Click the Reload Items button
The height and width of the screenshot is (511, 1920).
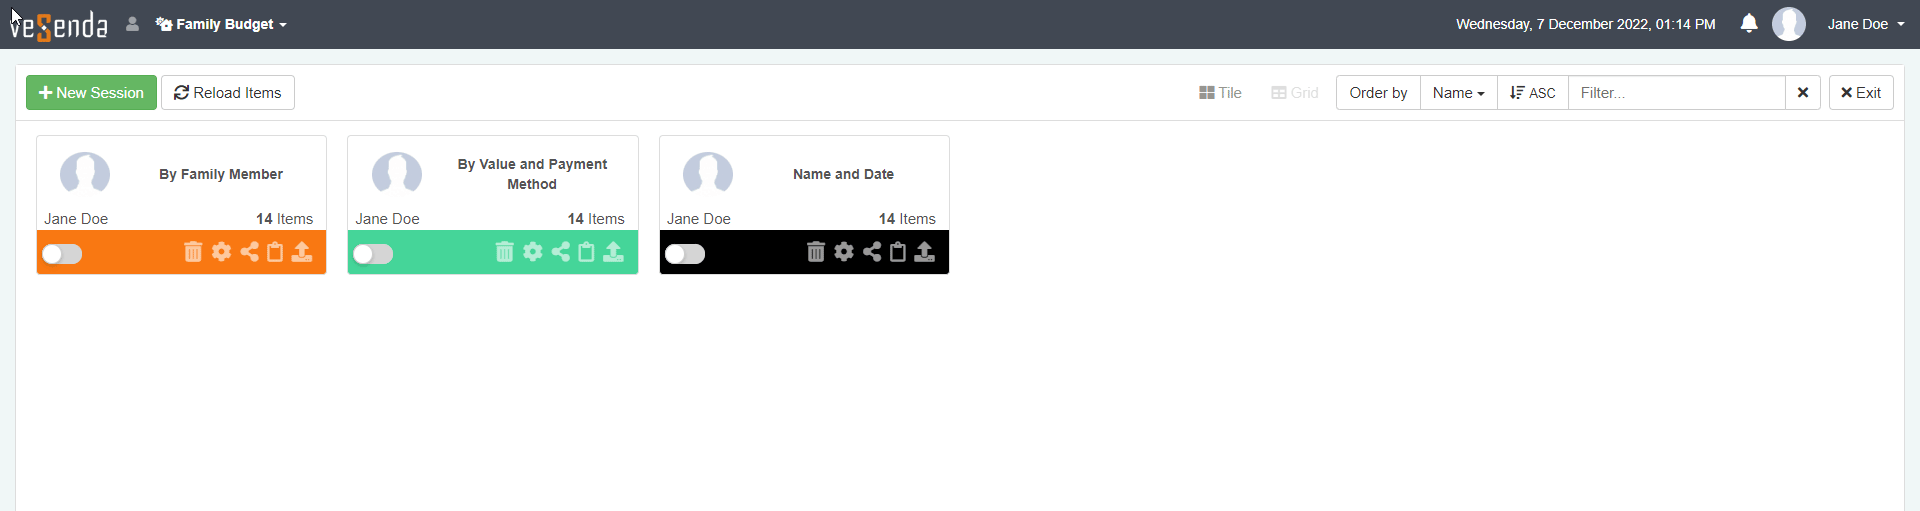(x=228, y=93)
